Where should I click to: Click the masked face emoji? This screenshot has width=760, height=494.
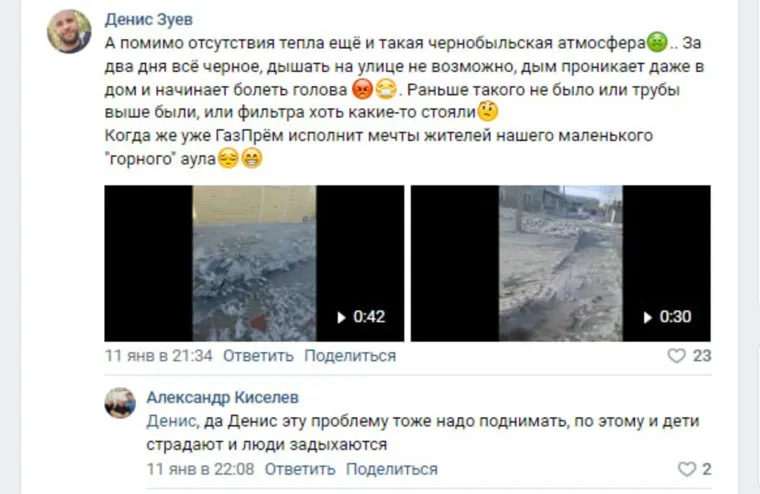coord(386,89)
